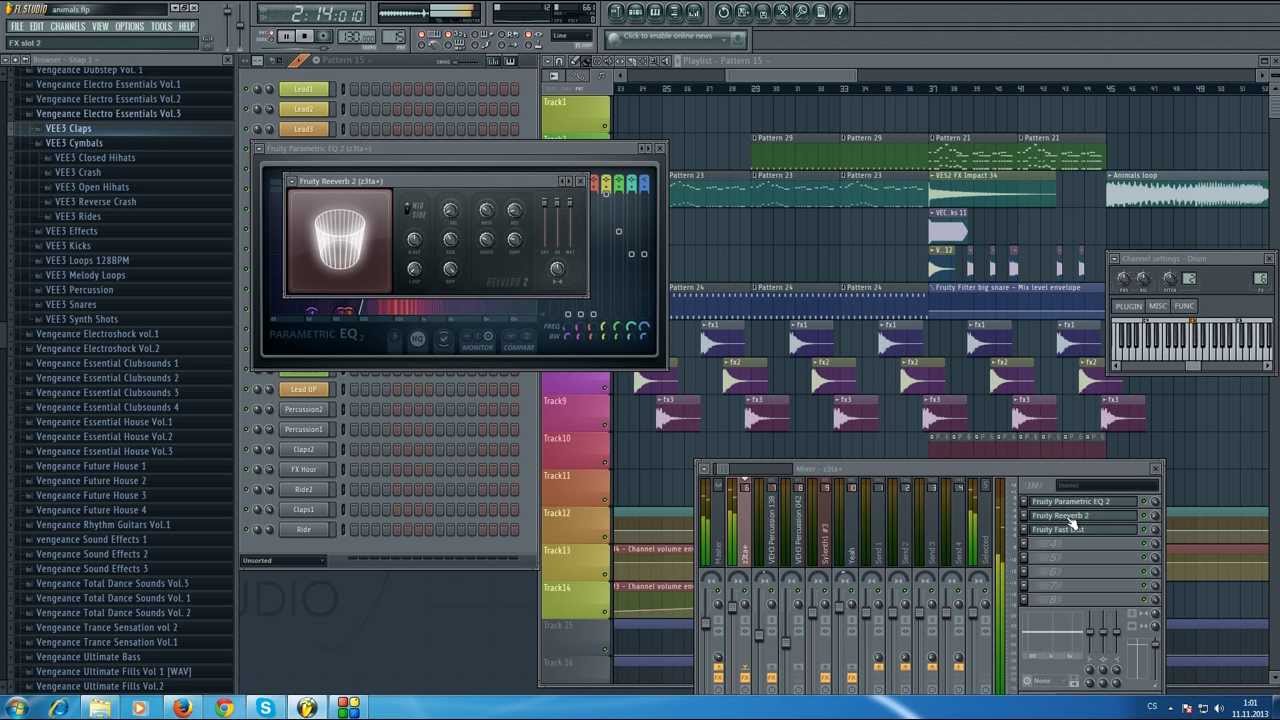Open the playlist view from the shortcut icons

(x=616, y=12)
